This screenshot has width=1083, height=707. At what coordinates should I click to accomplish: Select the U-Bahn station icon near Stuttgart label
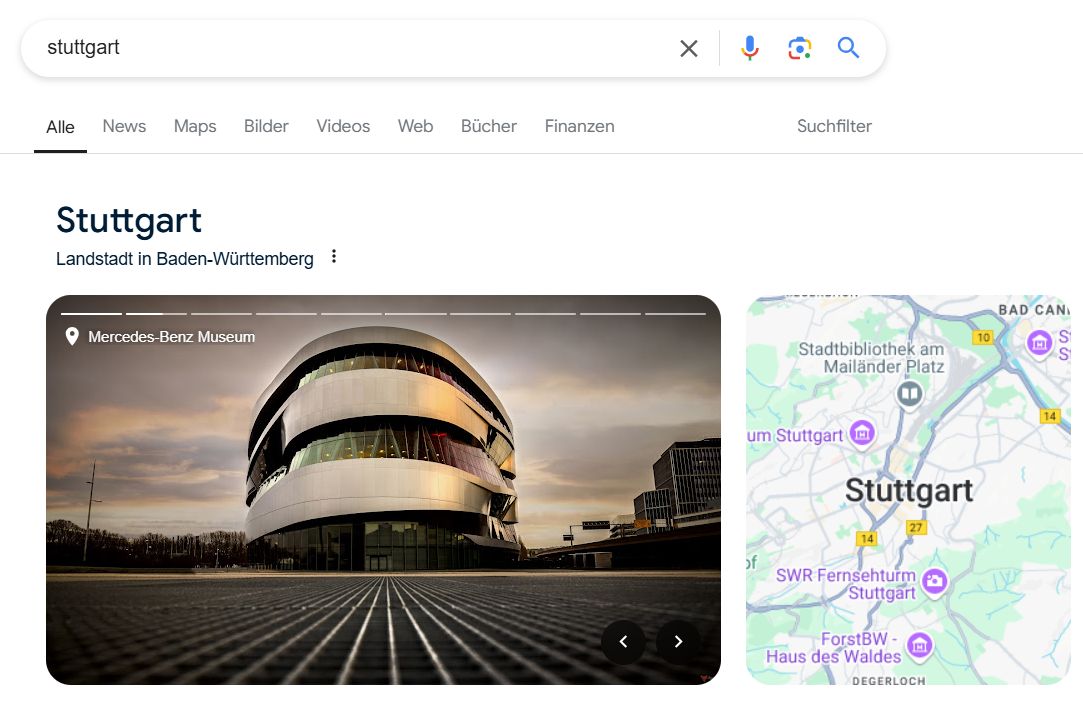(908, 394)
